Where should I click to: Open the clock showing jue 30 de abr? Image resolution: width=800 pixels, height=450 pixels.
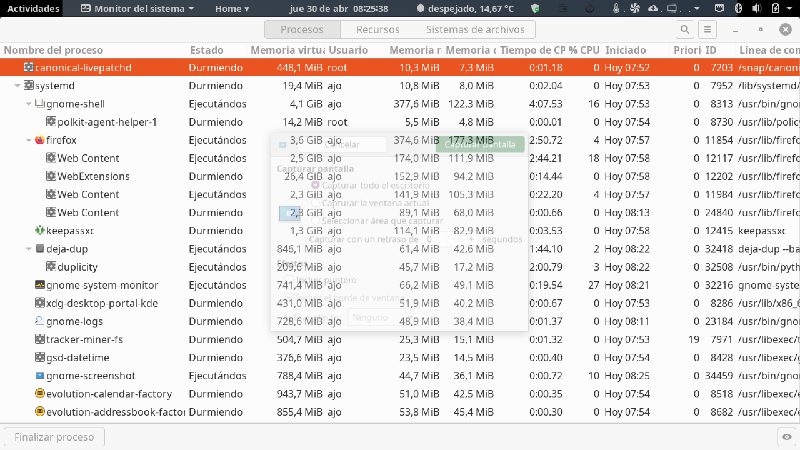point(339,8)
